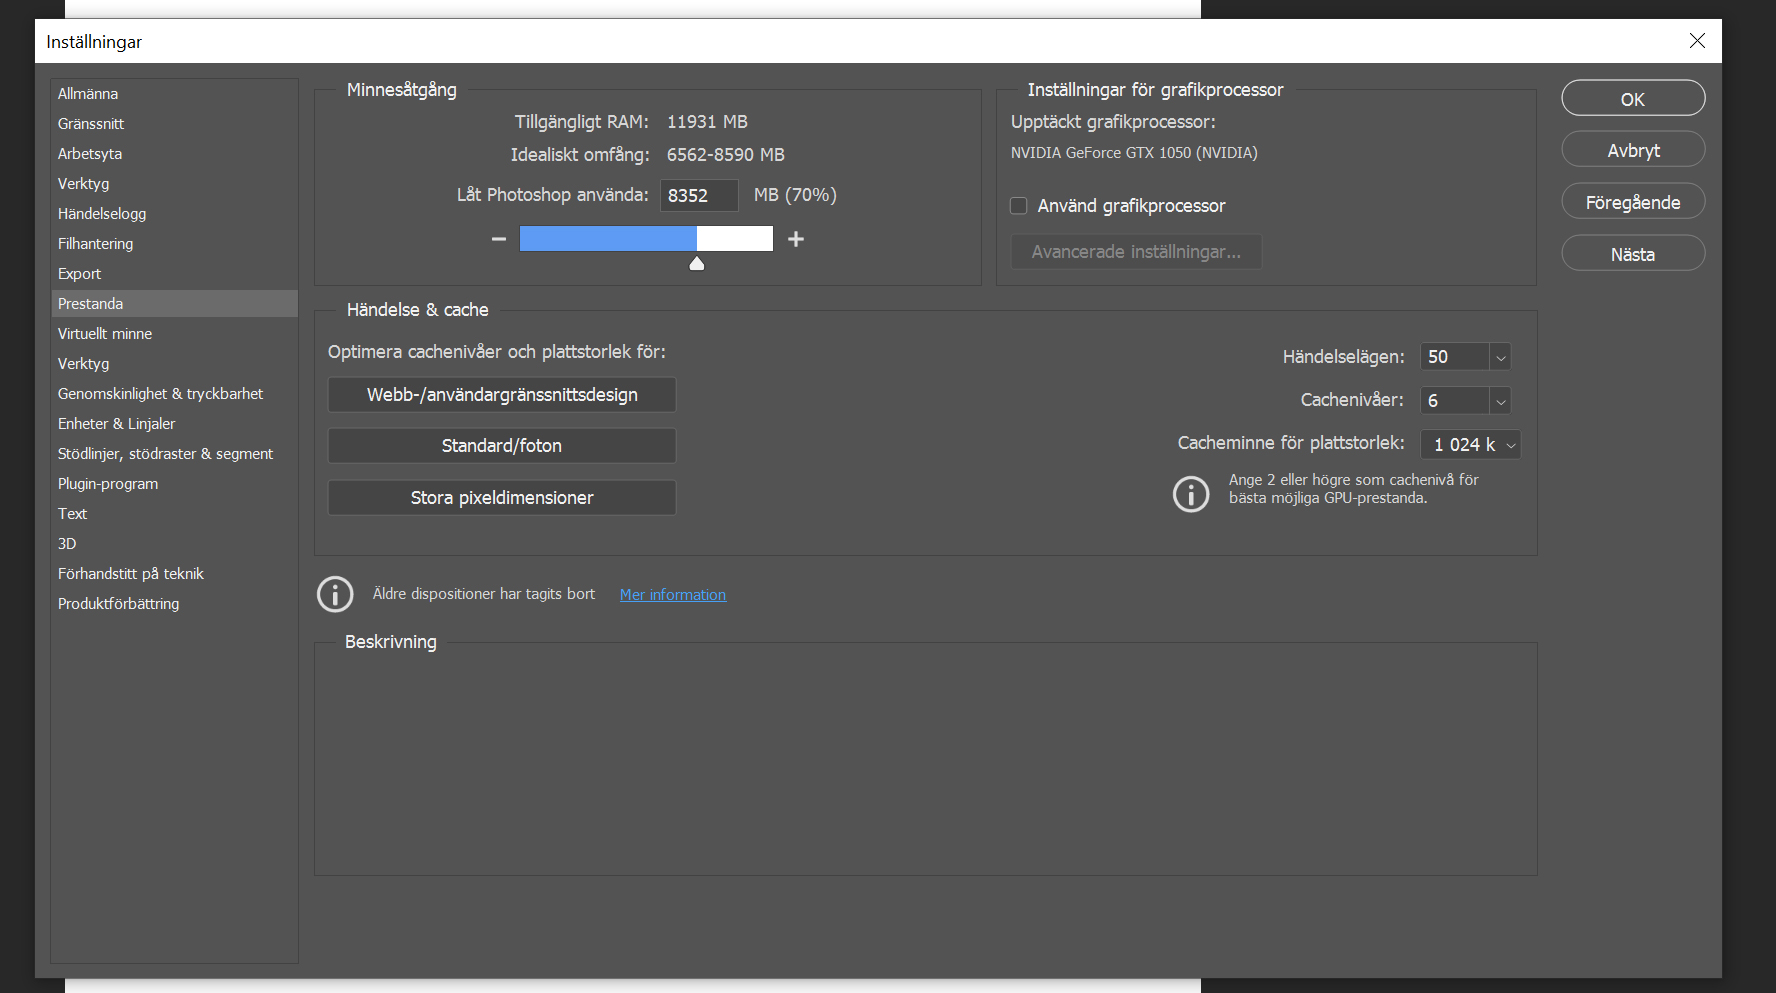The image size is (1776, 993).
Task: Apply the Standard/foton optimization preset
Action: click(x=501, y=445)
